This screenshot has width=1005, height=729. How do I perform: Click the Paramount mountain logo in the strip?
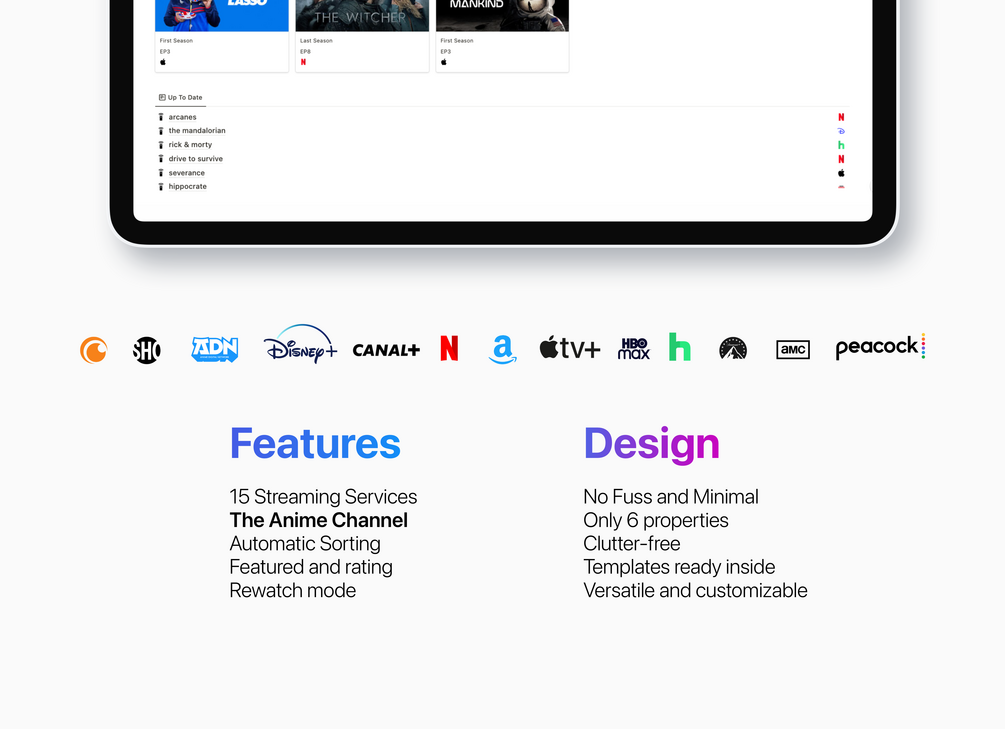tap(733, 348)
